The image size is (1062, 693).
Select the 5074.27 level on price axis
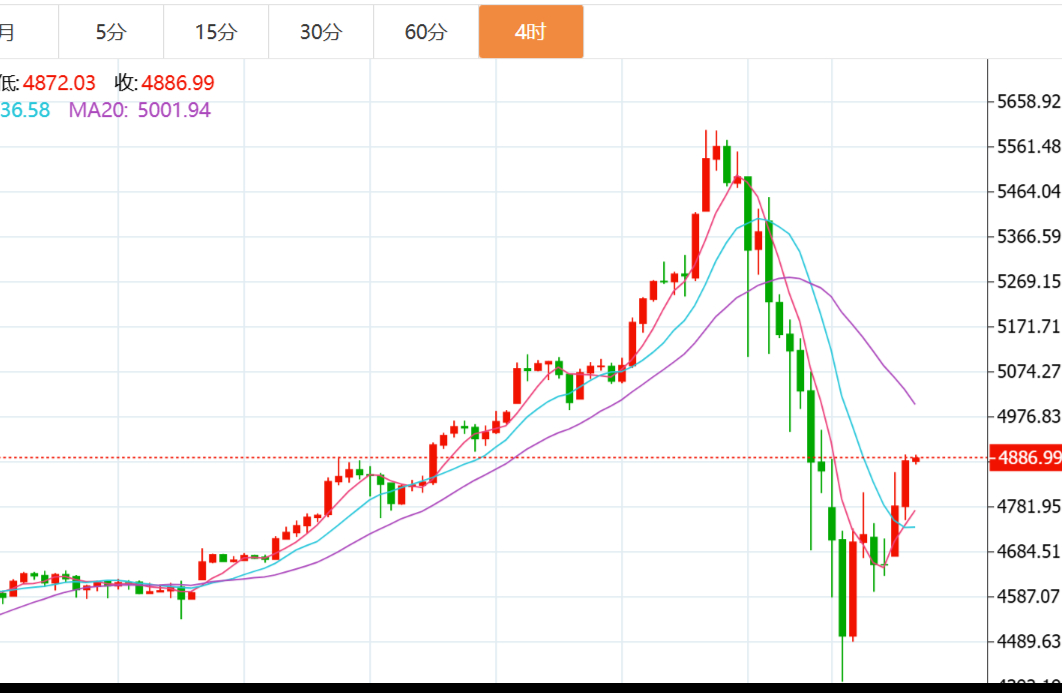tap(1028, 372)
